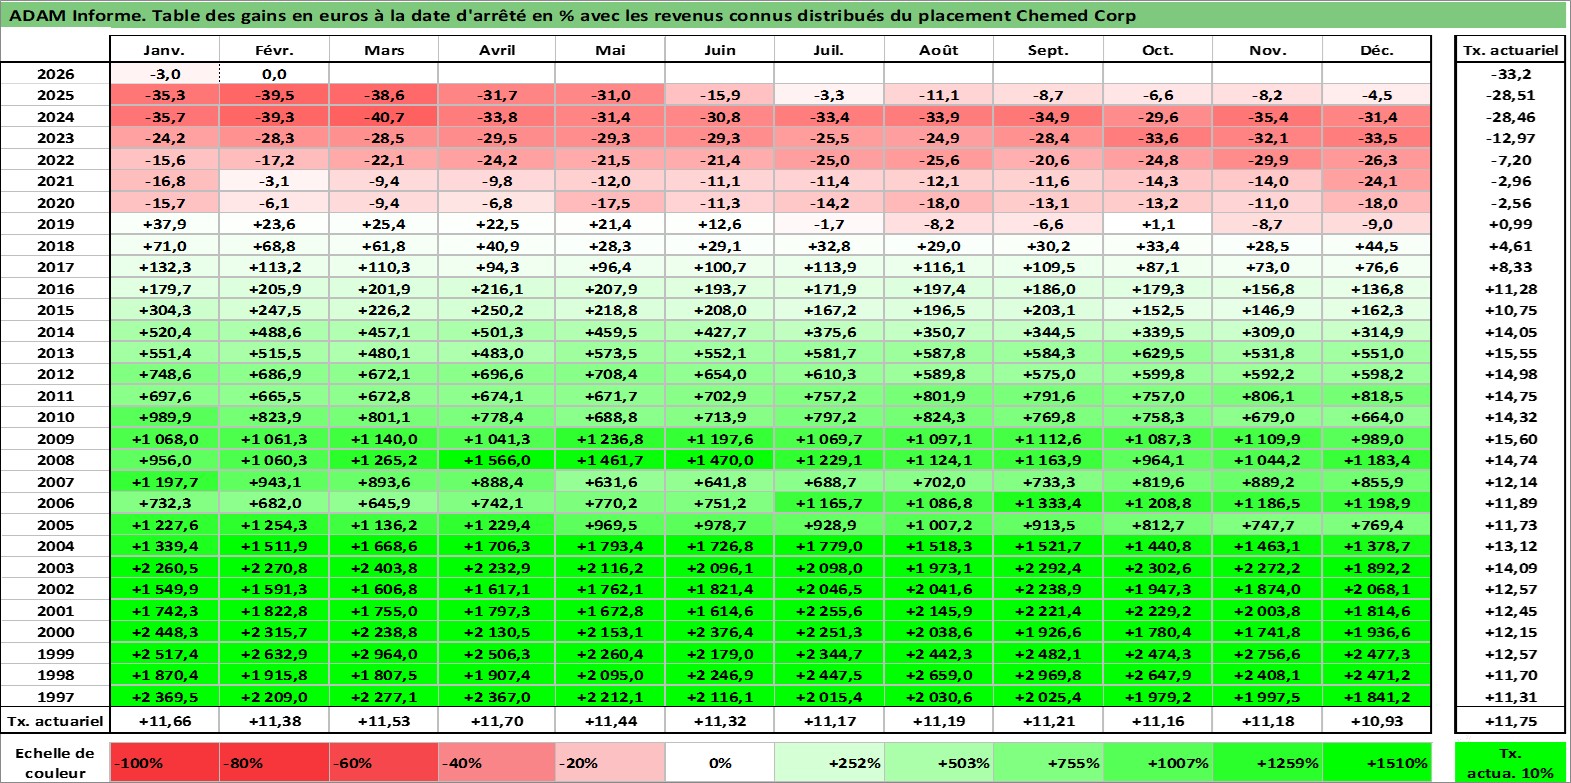
Task: Click the 2019 July value '-1,7'
Action: (829, 224)
